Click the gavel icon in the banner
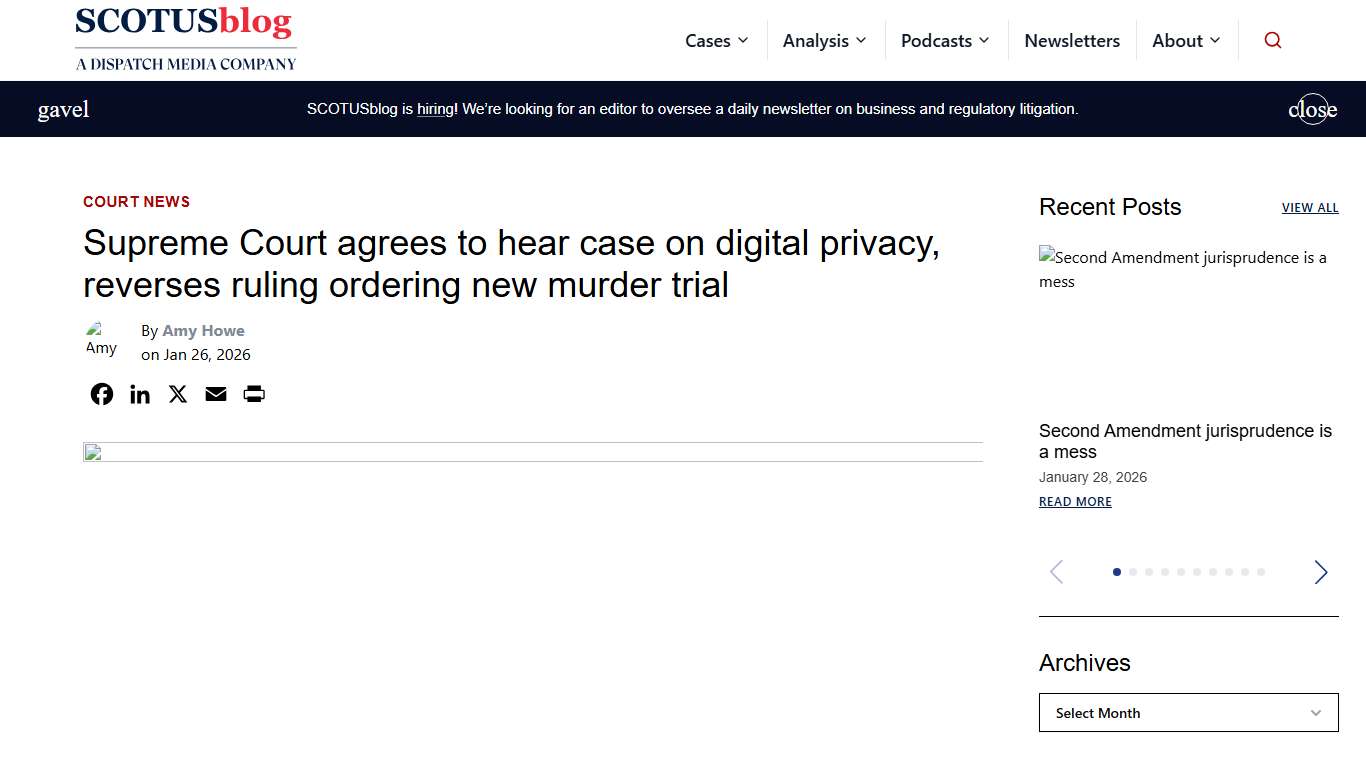This screenshot has height=768, width=1366. (63, 108)
